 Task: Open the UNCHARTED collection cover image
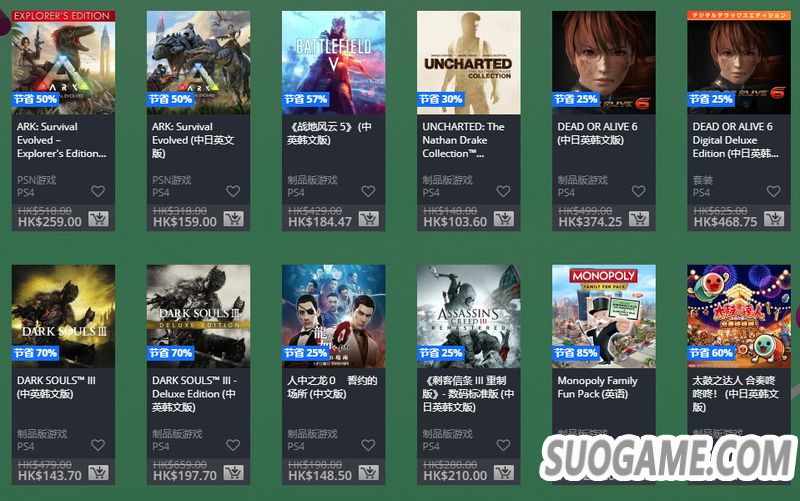pos(469,62)
